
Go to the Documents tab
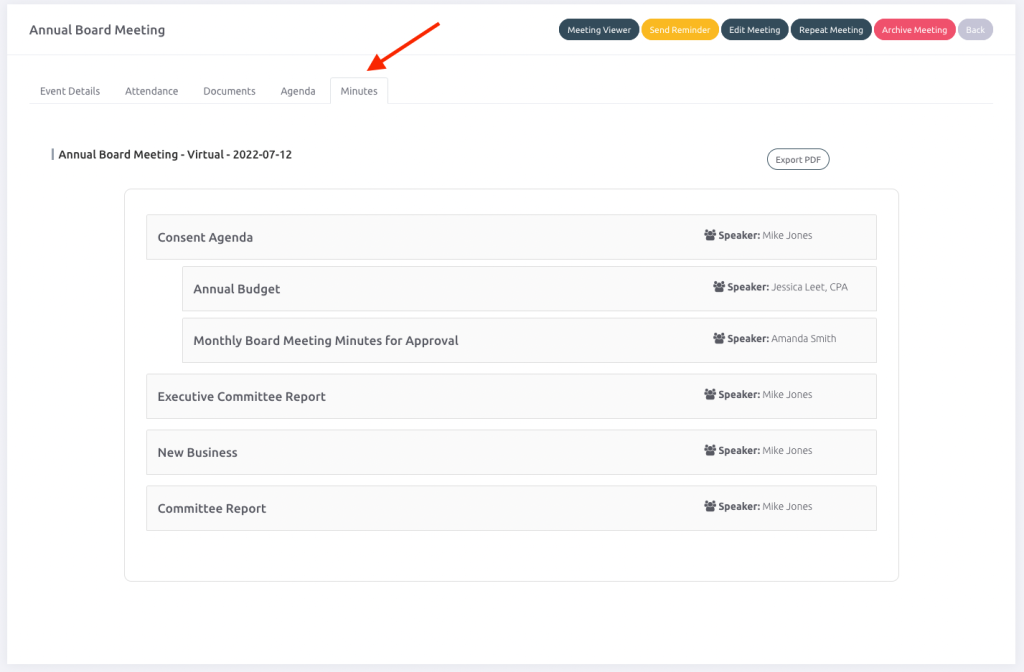pyautogui.click(x=229, y=91)
